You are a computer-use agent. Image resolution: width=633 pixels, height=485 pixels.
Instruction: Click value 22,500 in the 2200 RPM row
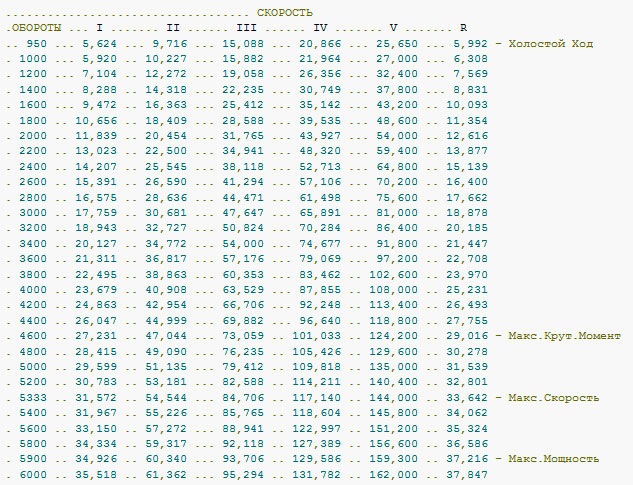point(166,151)
